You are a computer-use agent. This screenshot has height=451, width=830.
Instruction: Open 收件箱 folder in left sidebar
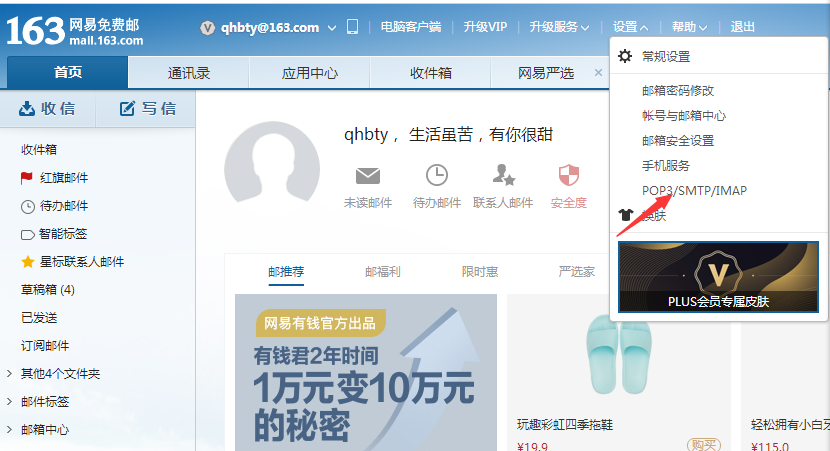(x=39, y=150)
